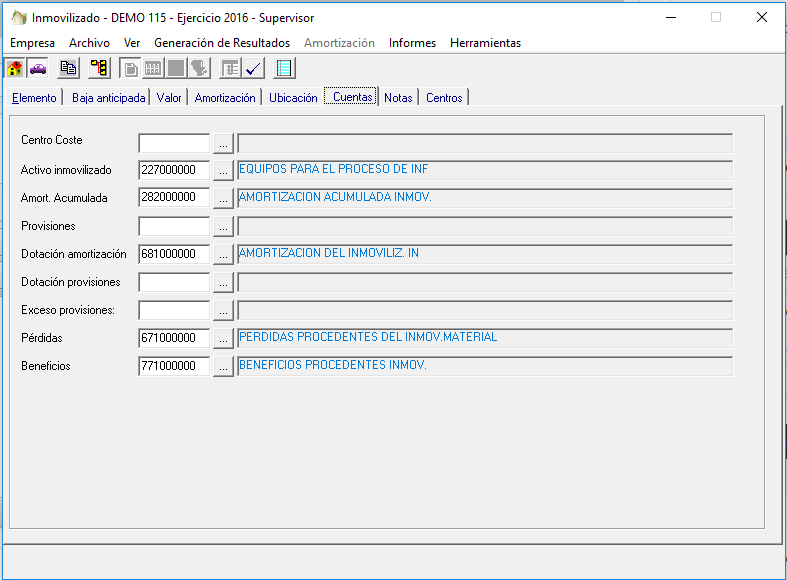Viewport: 787px width, 580px height.
Task: Click the Pérdidas label
Action: pyautogui.click(x=42, y=338)
